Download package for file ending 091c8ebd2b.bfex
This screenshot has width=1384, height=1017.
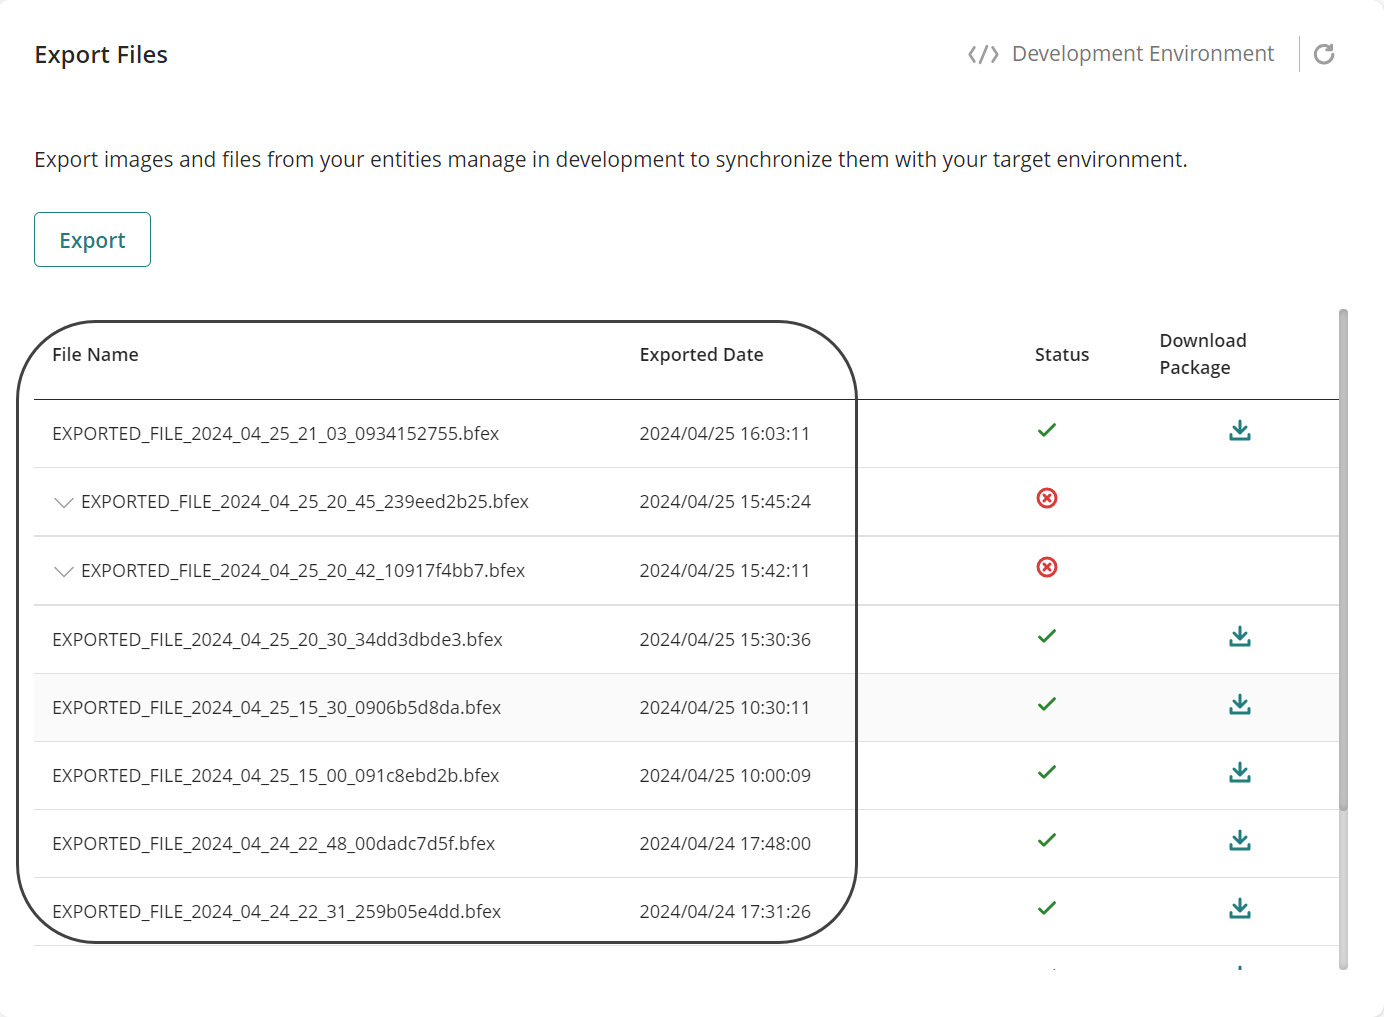(x=1240, y=772)
